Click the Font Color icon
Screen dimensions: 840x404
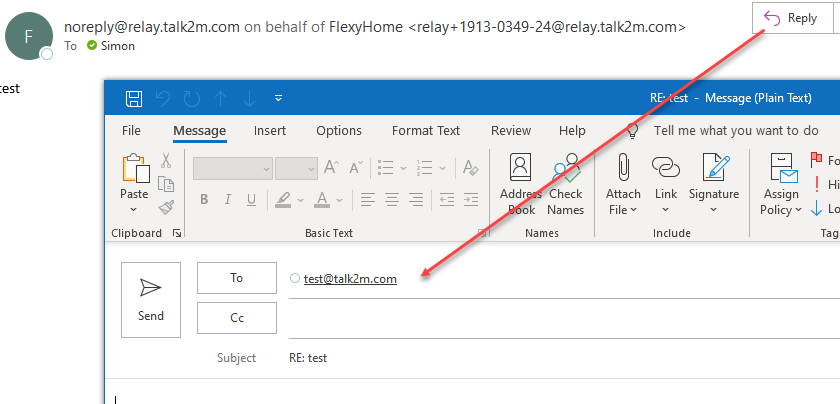pos(322,200)
